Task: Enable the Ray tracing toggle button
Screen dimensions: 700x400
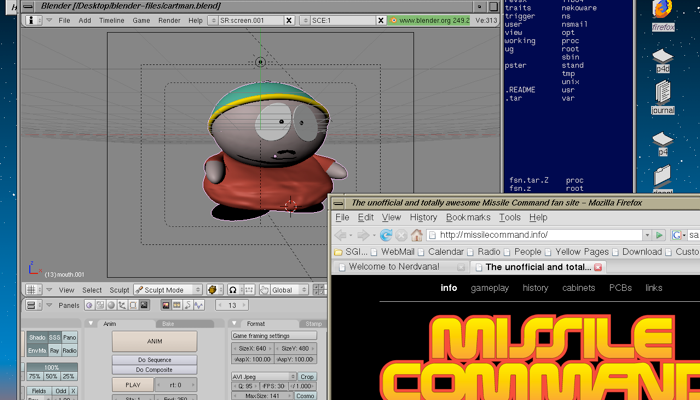Action: (54, 351)
